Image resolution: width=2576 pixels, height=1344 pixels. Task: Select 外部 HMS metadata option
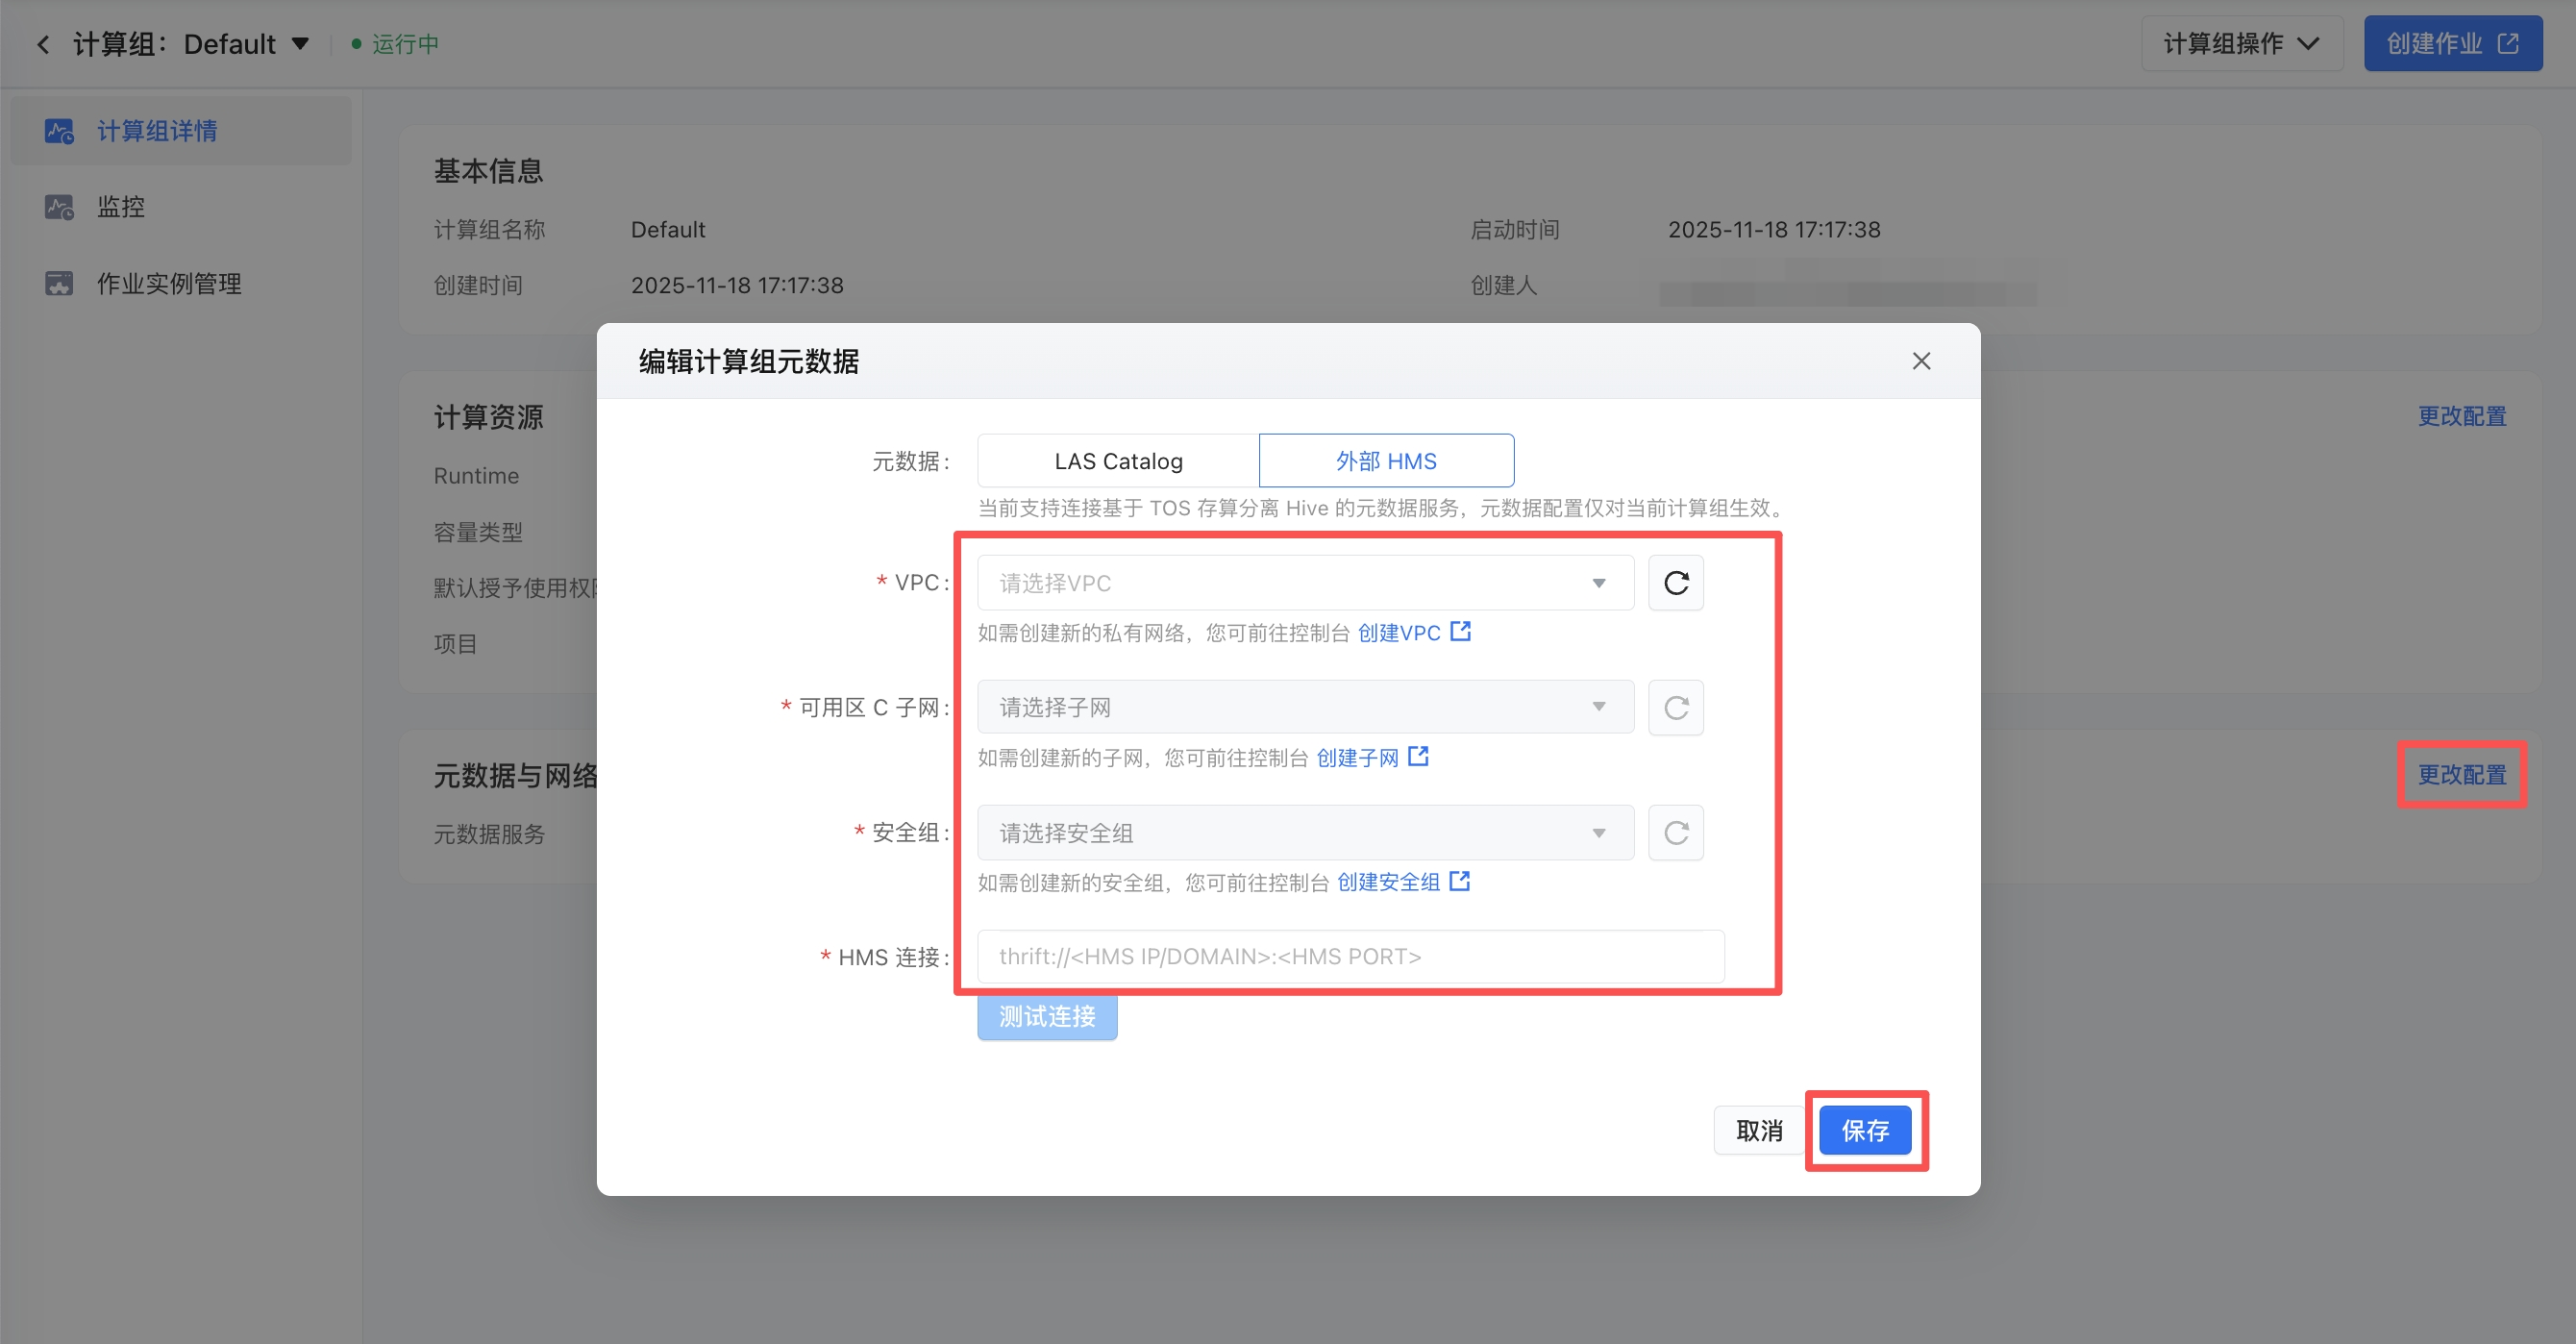pos(1386,461)
